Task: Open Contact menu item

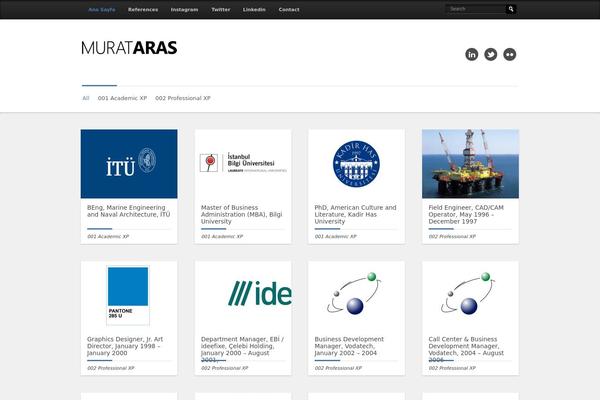Action: coord(289,10)
